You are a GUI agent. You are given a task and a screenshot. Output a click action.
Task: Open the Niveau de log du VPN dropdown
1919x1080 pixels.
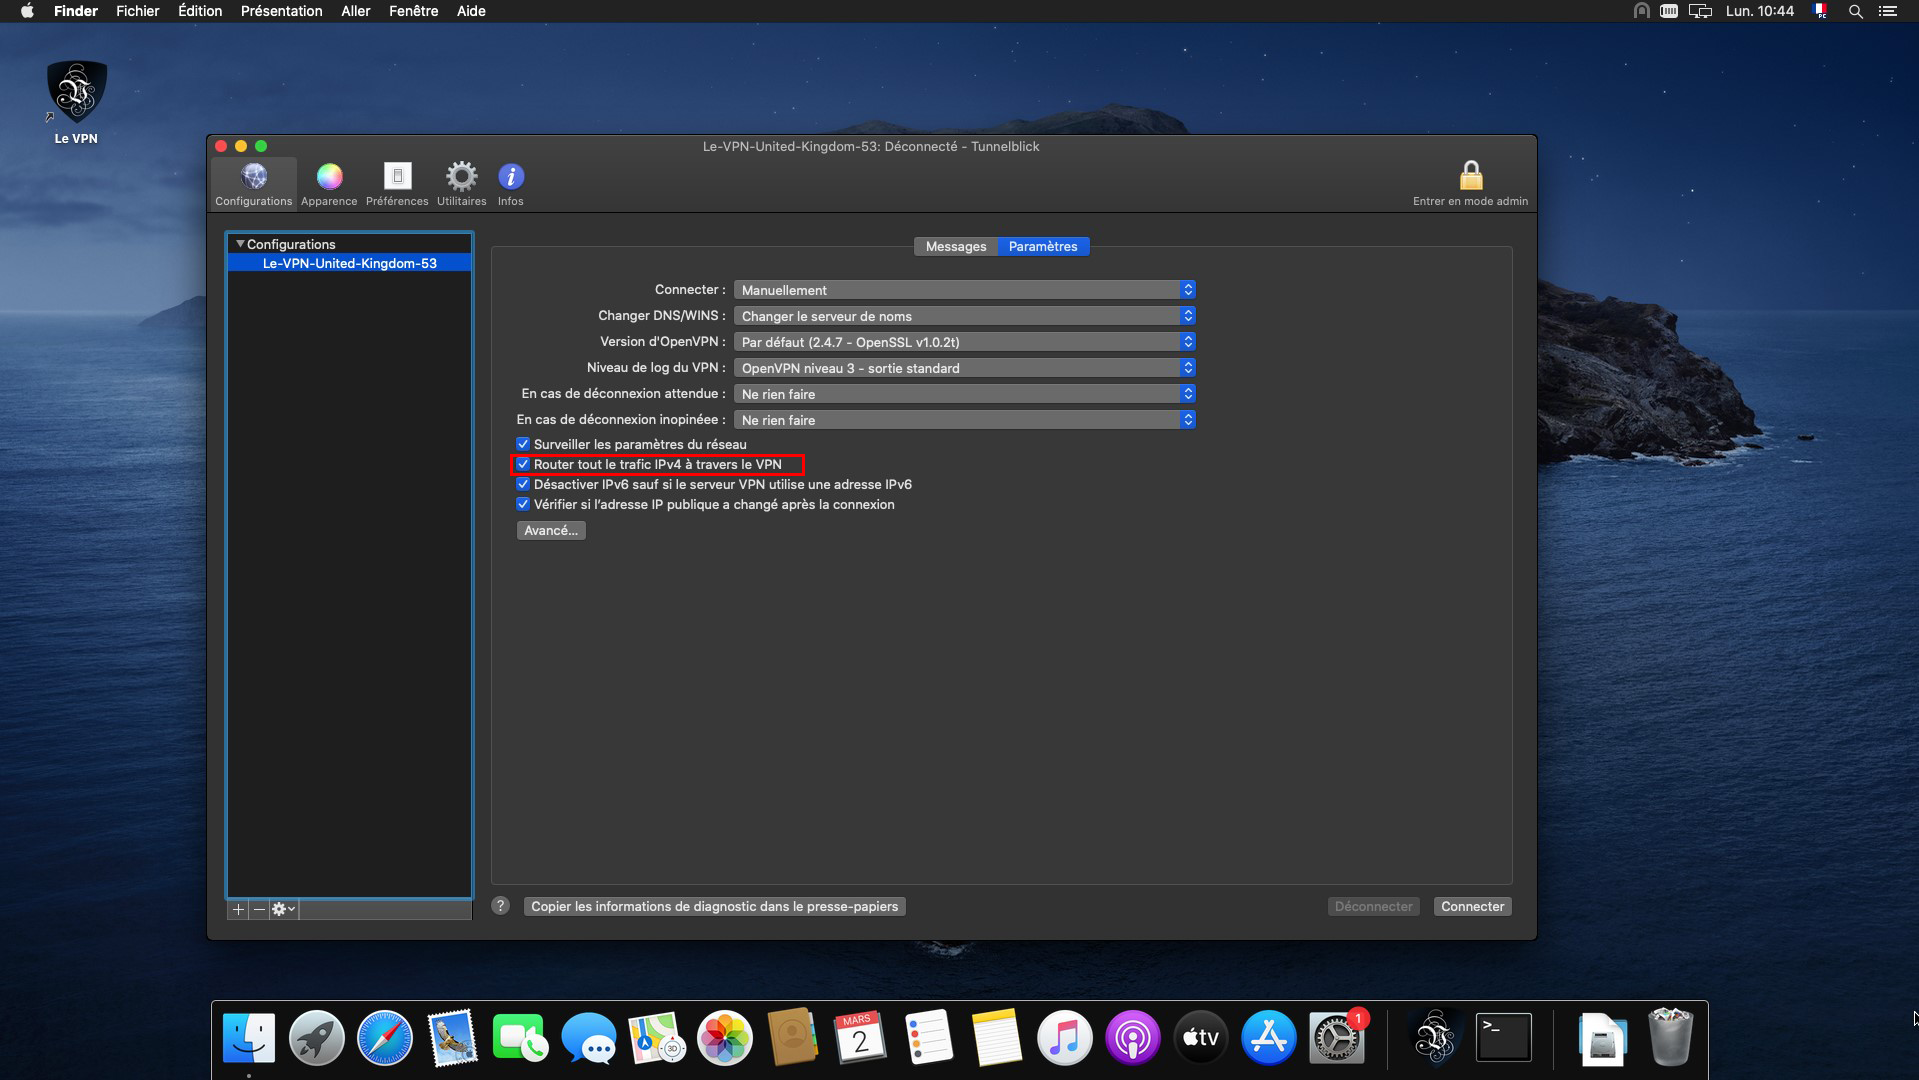tap(965, 368)
